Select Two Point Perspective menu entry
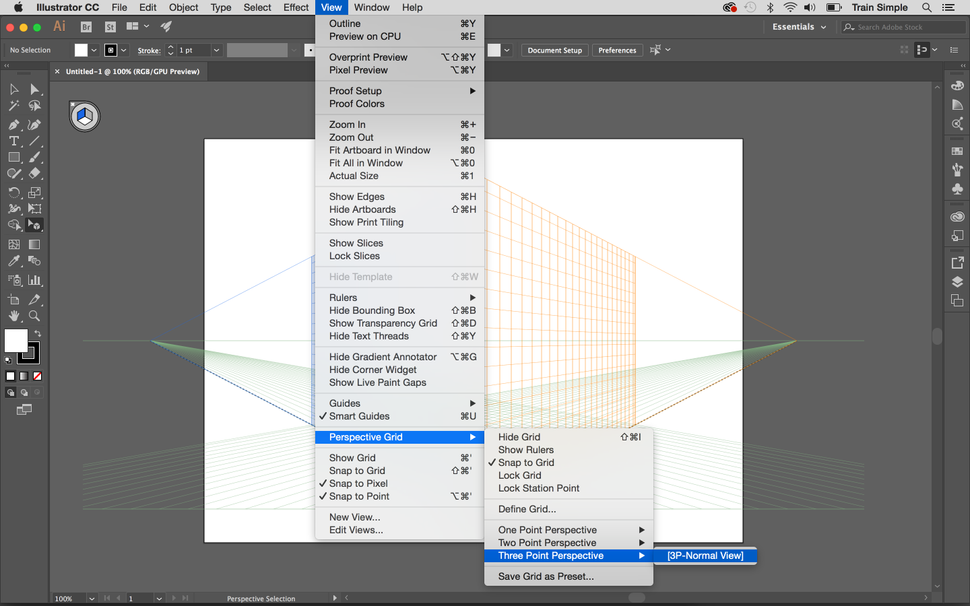970x606 pixels. (x=545, y=542)
